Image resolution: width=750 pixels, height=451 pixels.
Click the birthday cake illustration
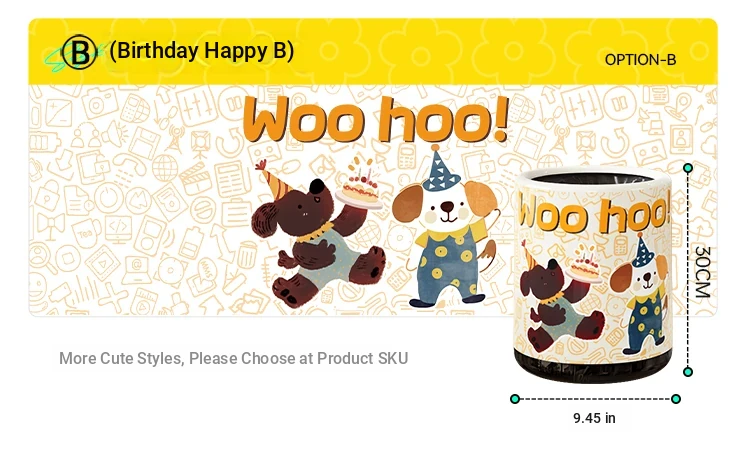(359, 185)
